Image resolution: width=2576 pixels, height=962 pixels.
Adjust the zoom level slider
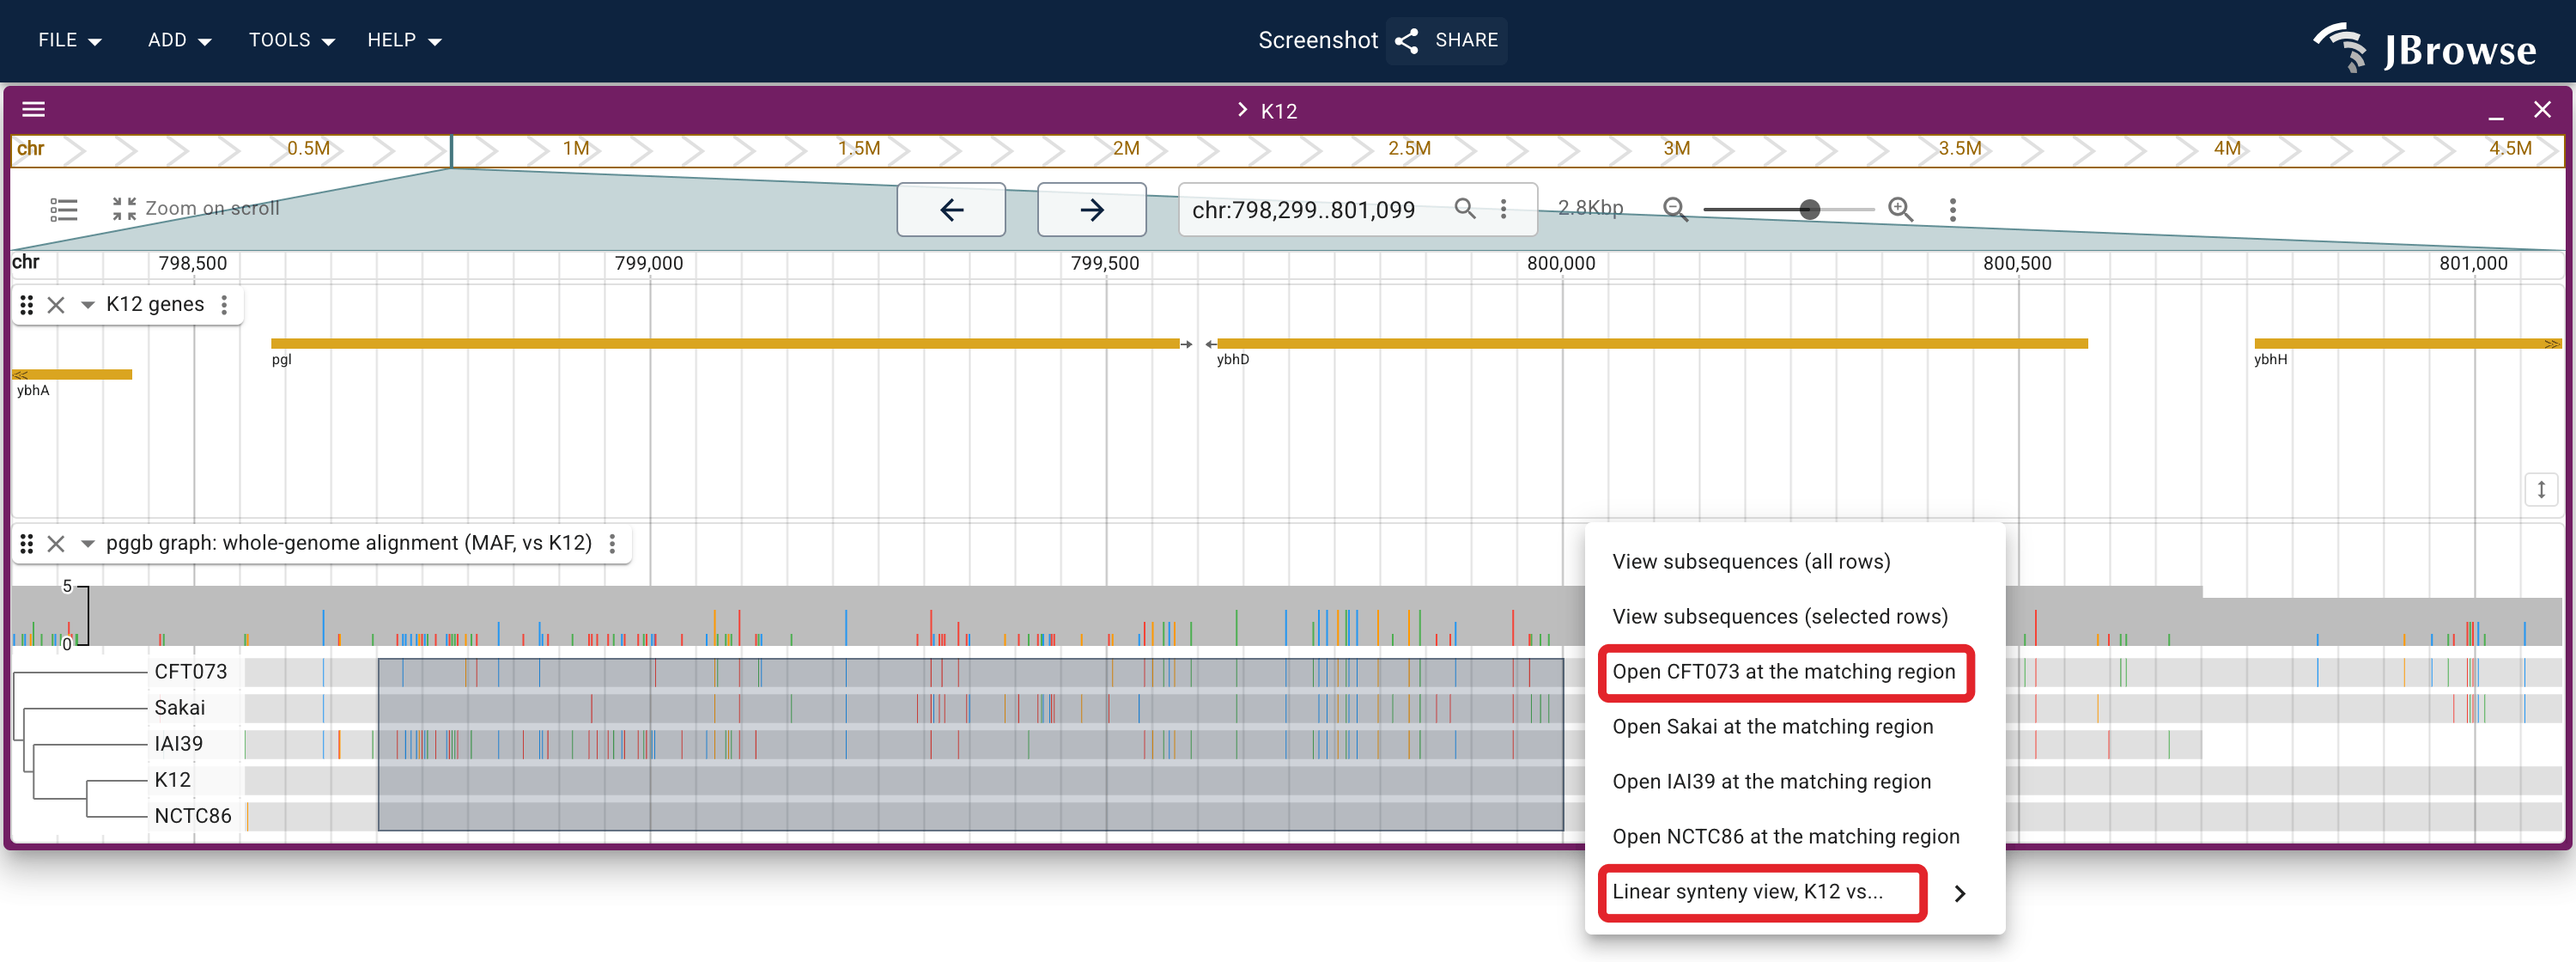pyautogui.click(x=1788, y=209)
